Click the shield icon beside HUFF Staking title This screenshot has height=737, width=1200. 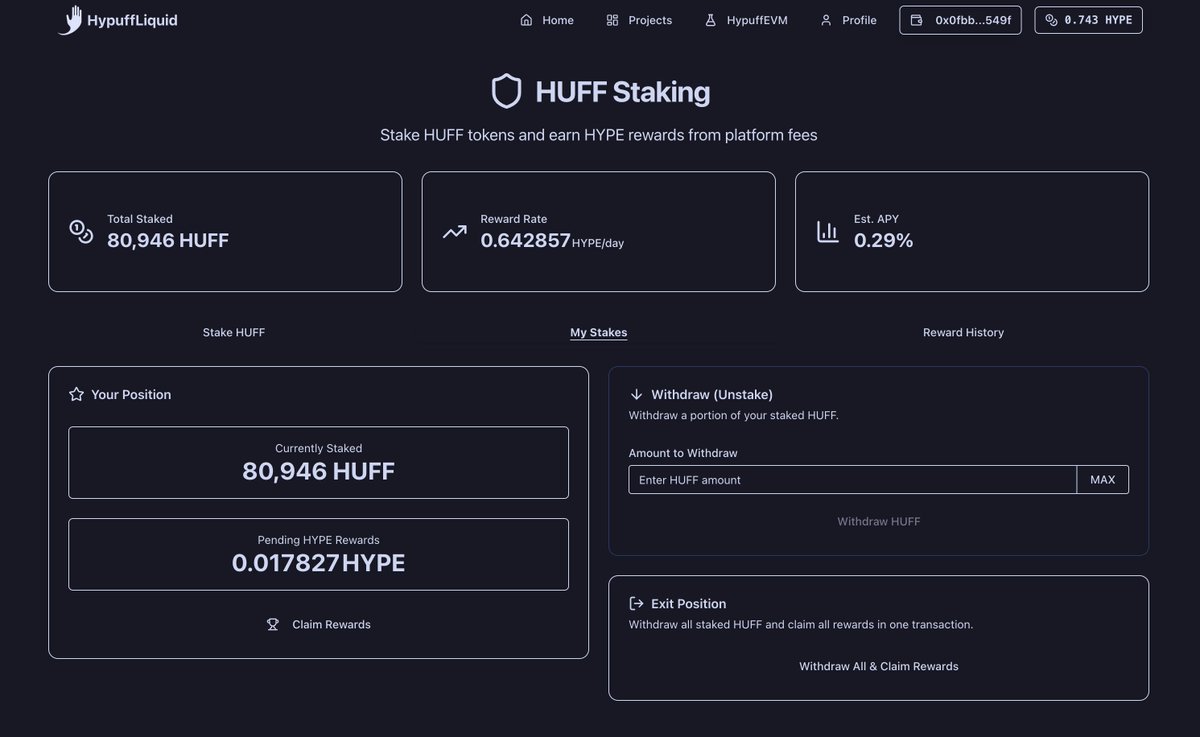tap(507, 90)
